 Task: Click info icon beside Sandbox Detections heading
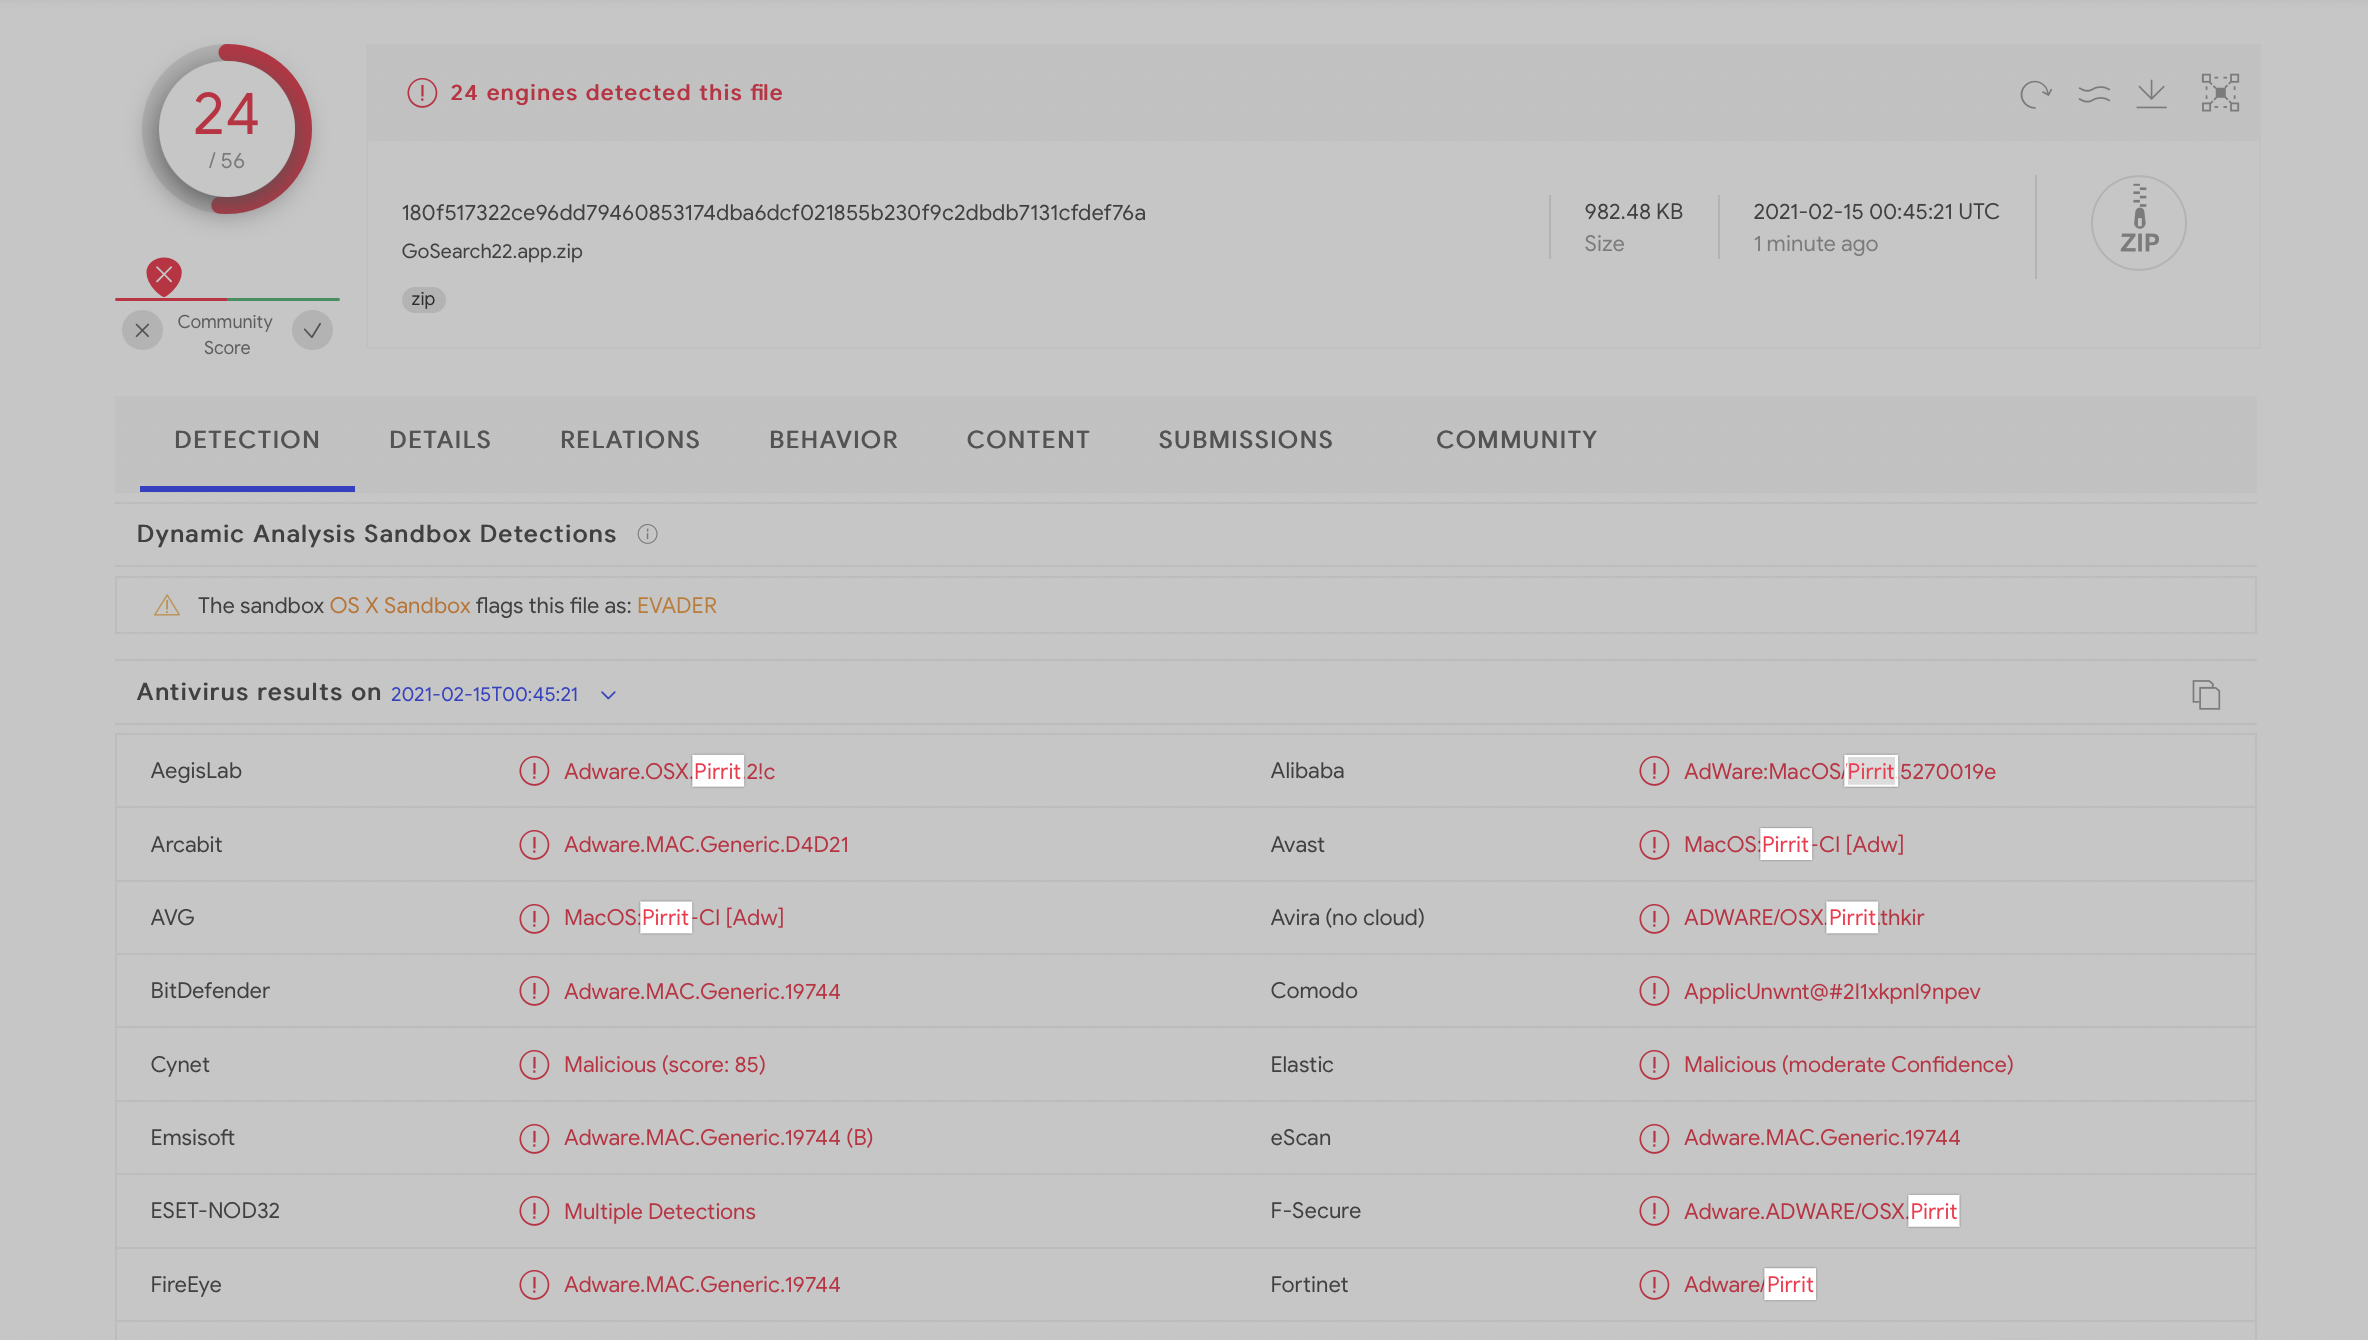coord(647,534)
